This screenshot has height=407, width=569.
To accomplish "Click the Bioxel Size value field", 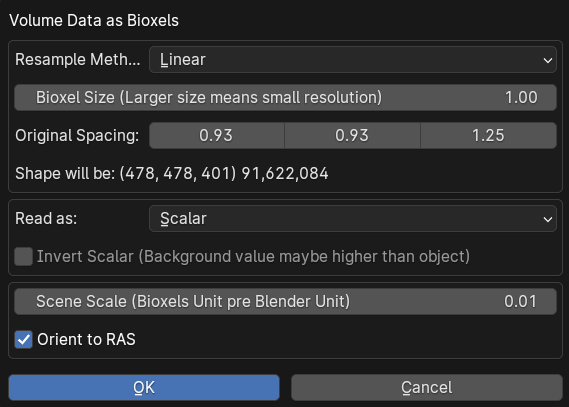I will (285, 98).
